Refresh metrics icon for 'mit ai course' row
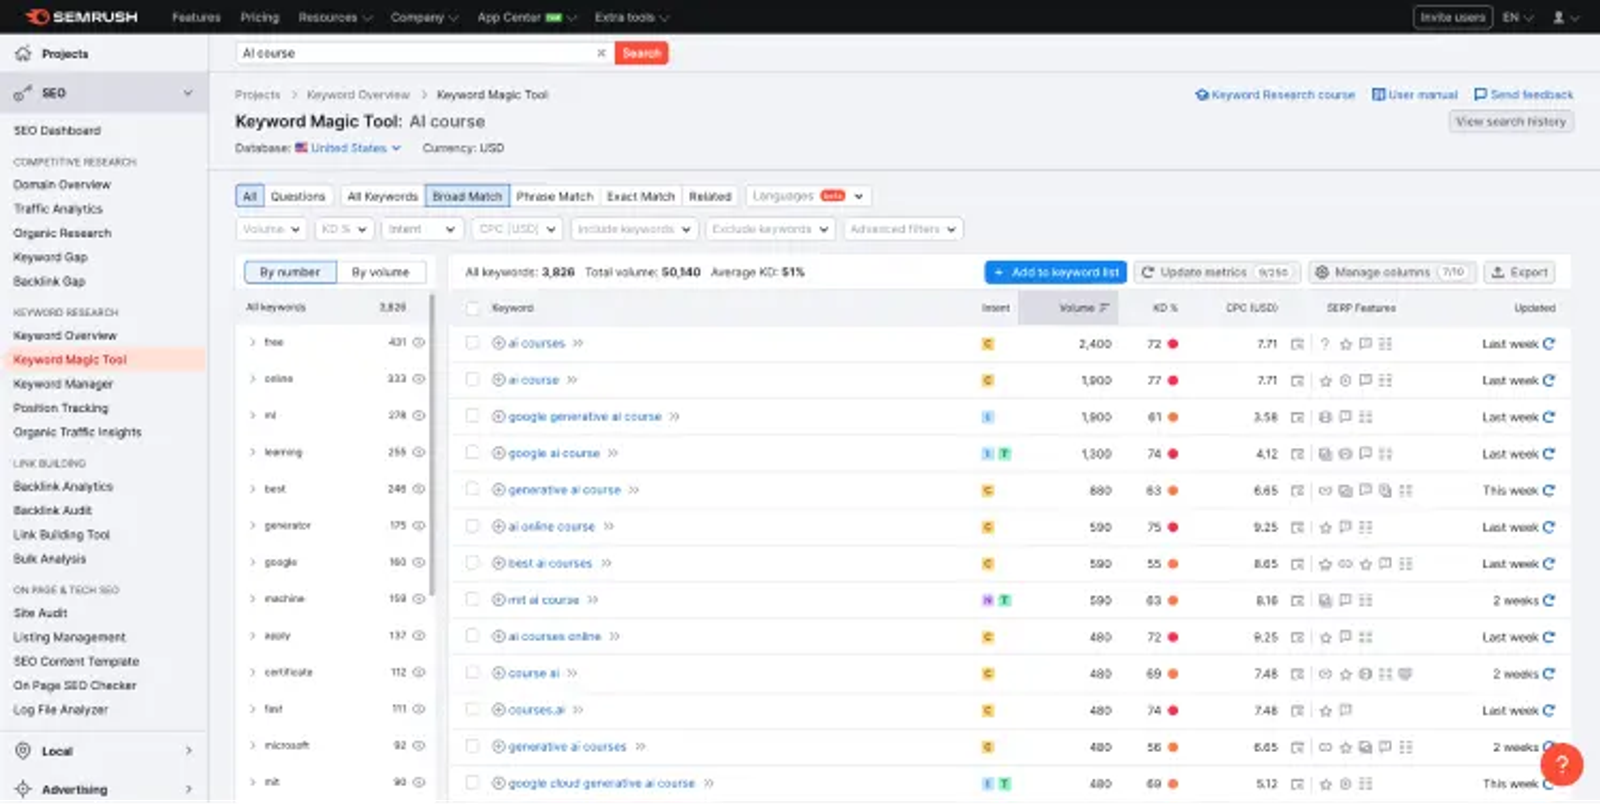 pos(1549,600)
